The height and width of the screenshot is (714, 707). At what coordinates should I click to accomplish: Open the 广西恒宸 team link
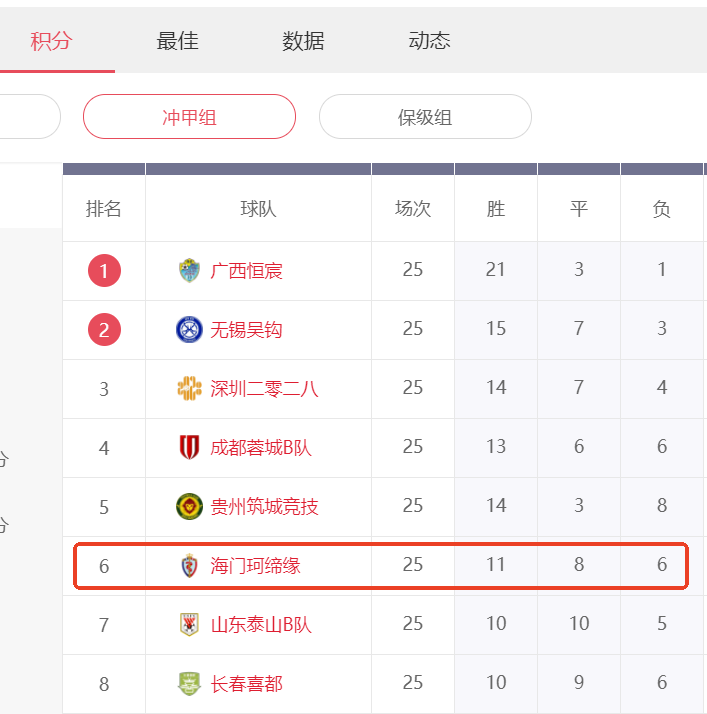246,271
